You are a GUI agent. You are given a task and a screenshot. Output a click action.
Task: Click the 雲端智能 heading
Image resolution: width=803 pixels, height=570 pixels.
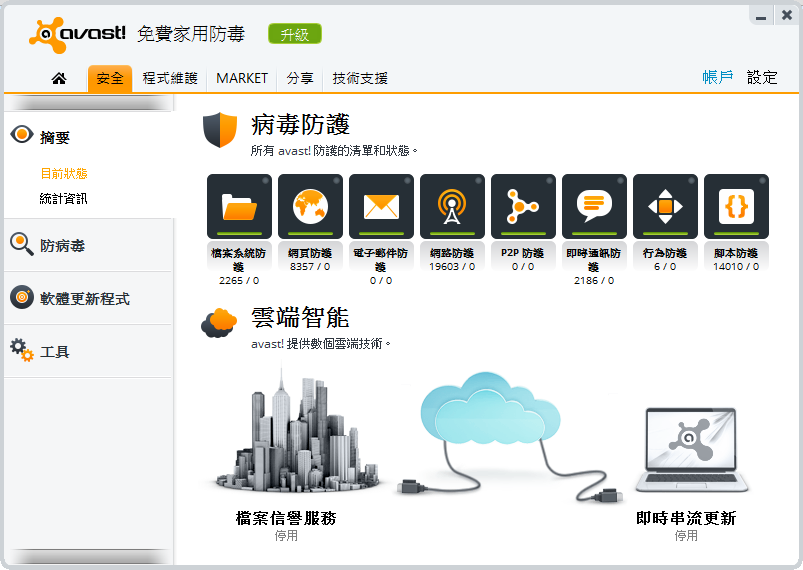(x=301, y=318)
